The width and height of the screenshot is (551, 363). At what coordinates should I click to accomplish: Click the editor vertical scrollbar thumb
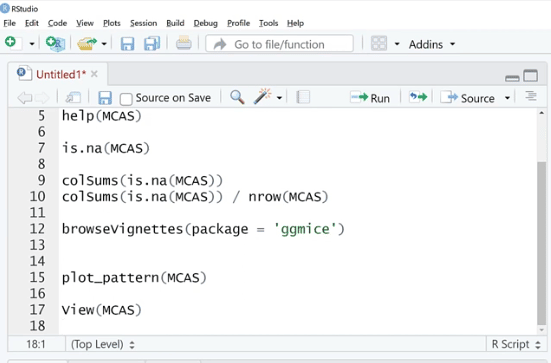542,243
